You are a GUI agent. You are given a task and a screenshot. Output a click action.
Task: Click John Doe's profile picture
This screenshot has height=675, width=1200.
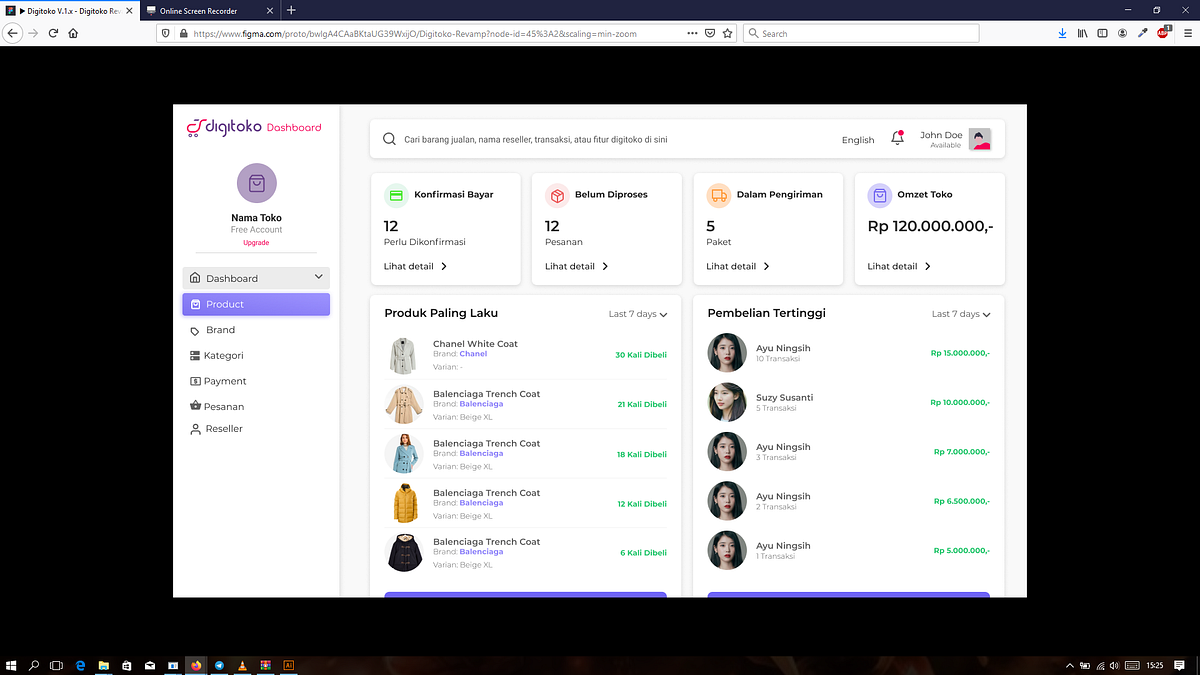pyautogui.click(x=980, y=139)
